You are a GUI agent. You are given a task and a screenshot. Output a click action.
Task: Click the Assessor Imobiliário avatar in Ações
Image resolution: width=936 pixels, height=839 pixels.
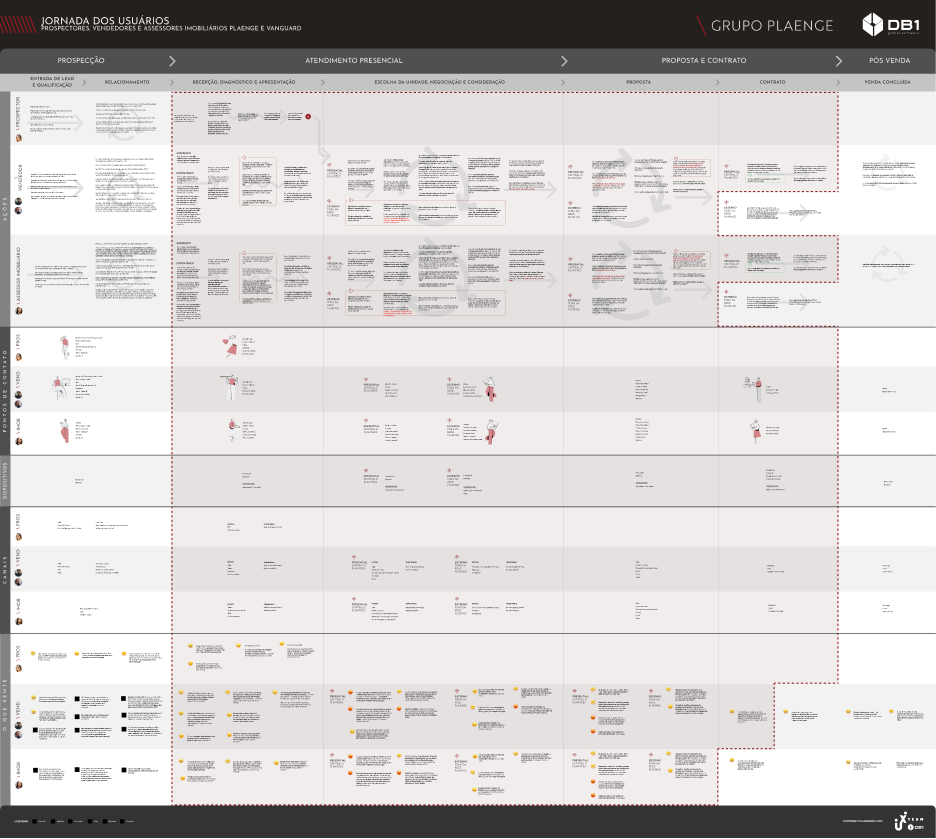click(x=19, y=311)
